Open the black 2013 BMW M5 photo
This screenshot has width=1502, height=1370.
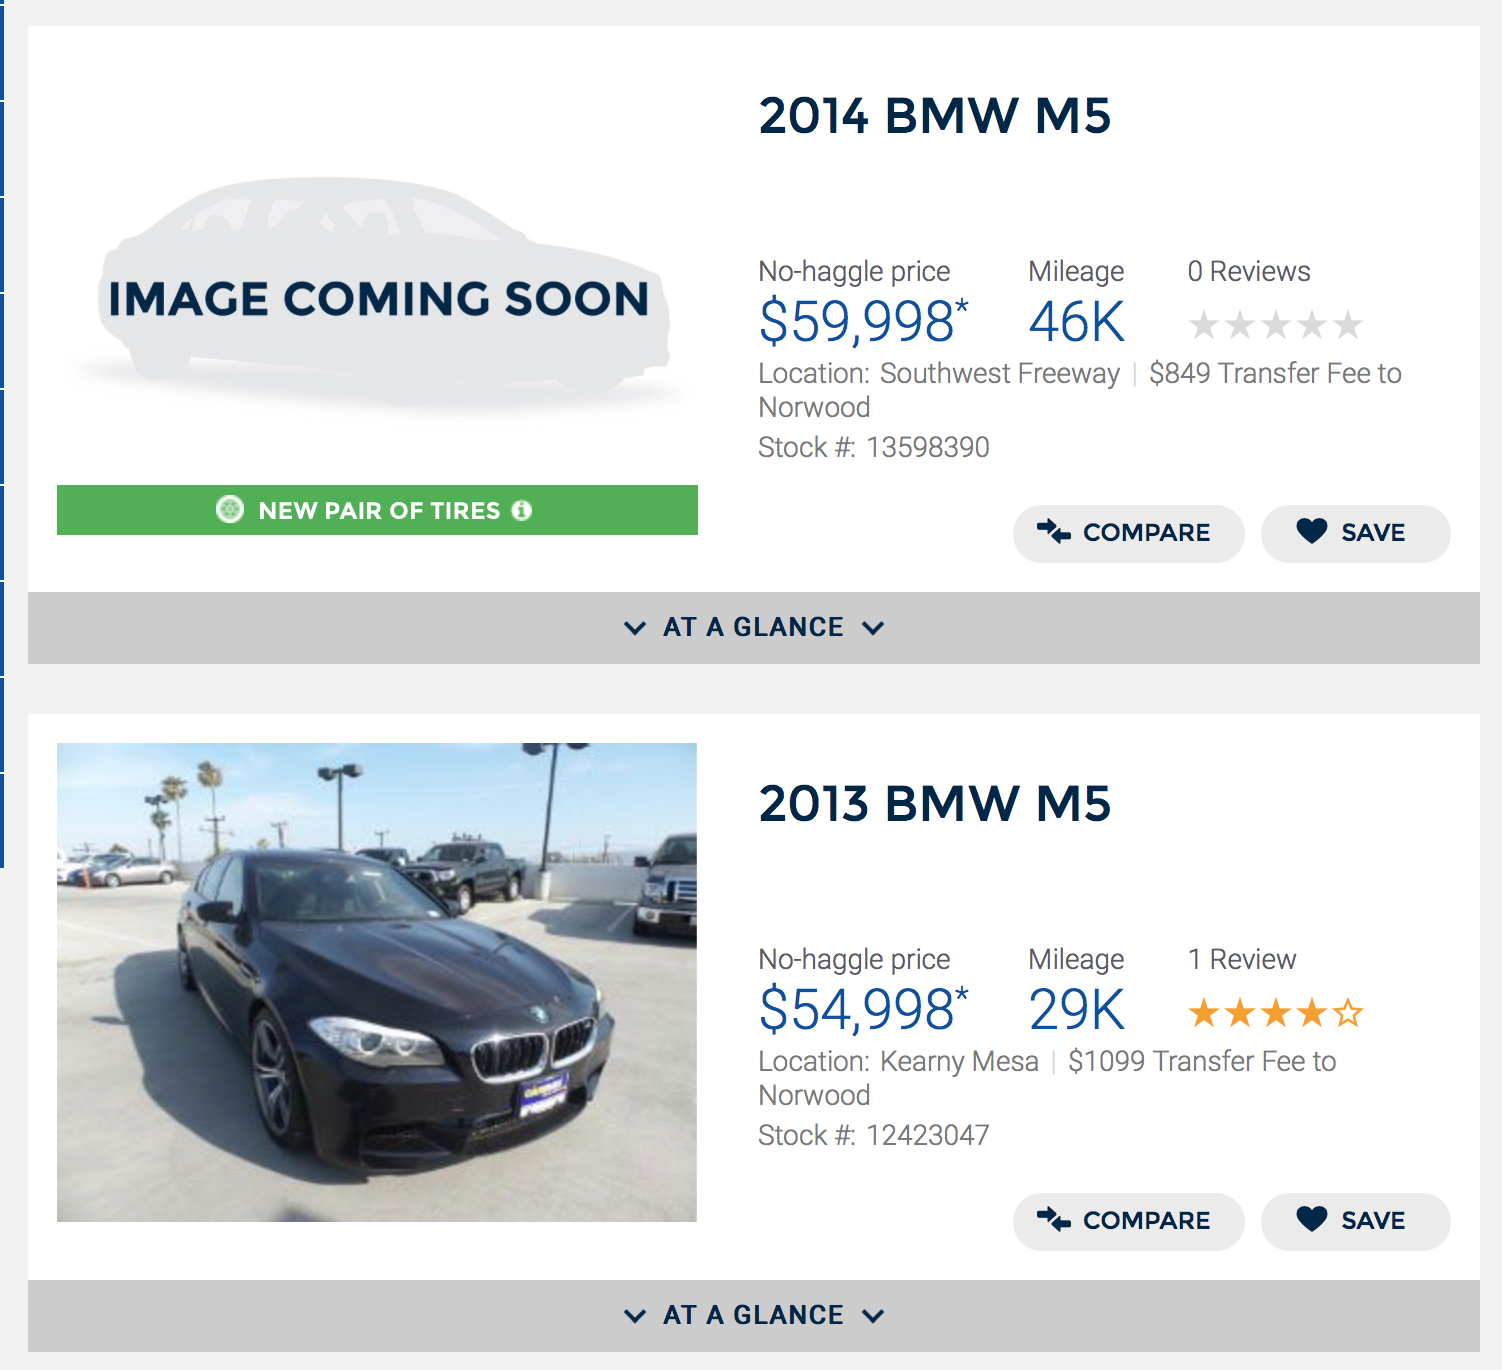(x=377, y=982)
